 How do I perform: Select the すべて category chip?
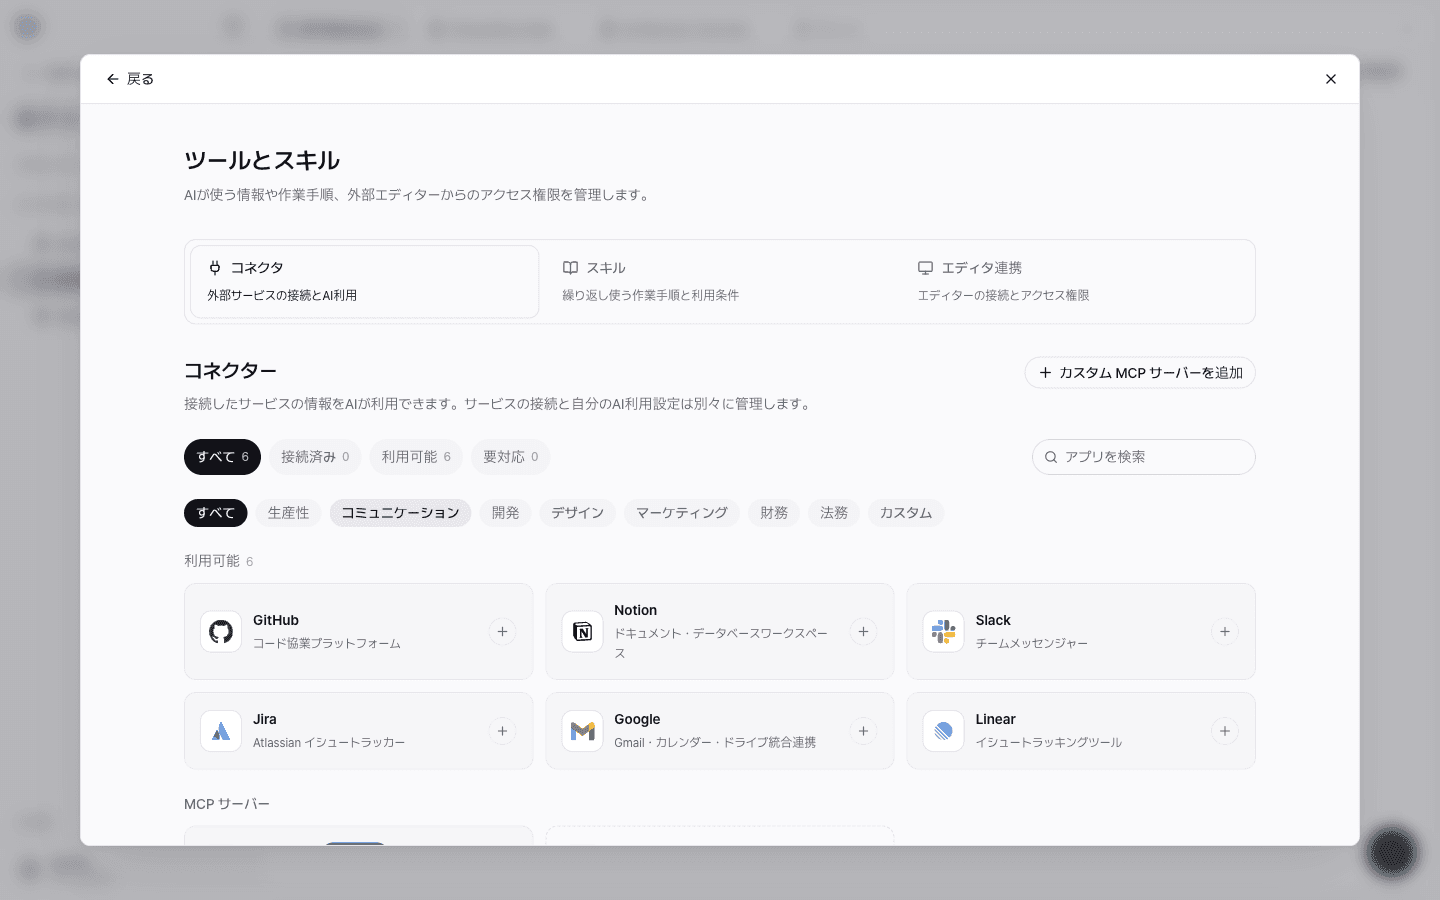pyautogui.click(x=216, y=513)
